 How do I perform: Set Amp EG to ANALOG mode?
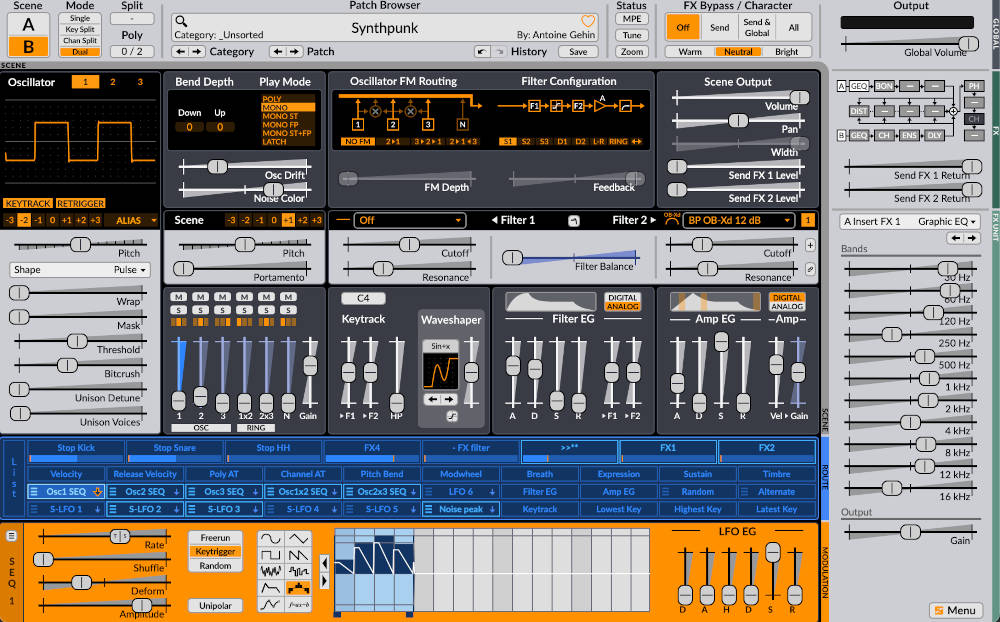[787, 307]
